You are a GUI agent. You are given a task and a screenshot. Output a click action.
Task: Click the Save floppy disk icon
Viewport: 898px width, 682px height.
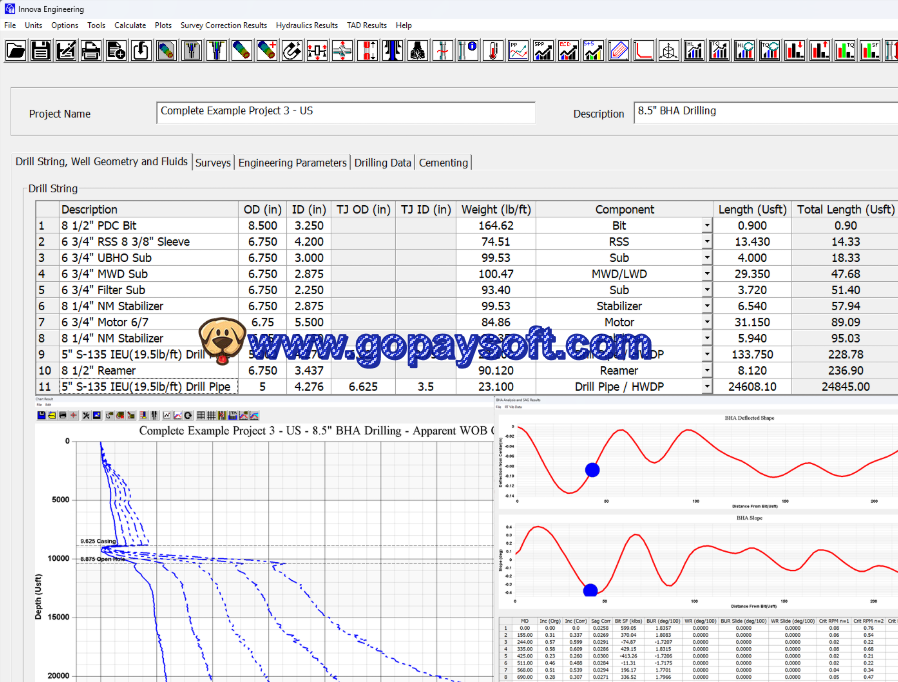coord(41,50)
